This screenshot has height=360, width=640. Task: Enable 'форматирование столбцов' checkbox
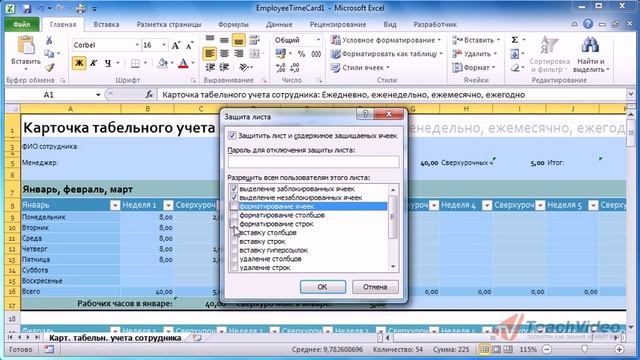point(234,215)
